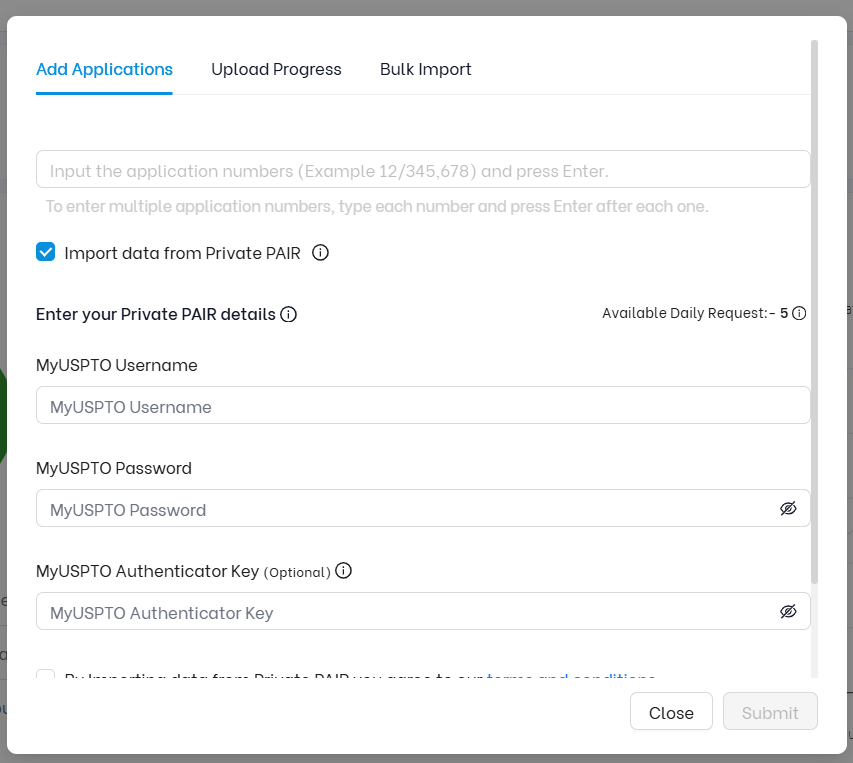Switch to the Upload Progress tab
Viewport: 853px width, 763px height.
[276, 69]
